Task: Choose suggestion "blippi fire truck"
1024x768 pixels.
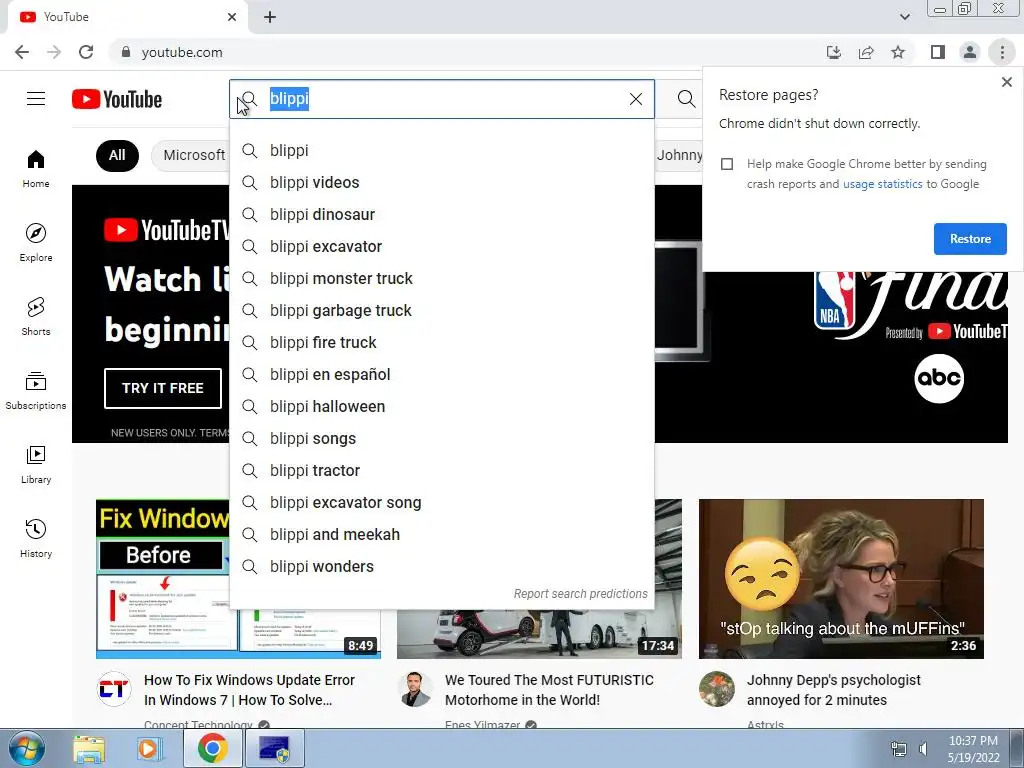Action: (441, 342)
